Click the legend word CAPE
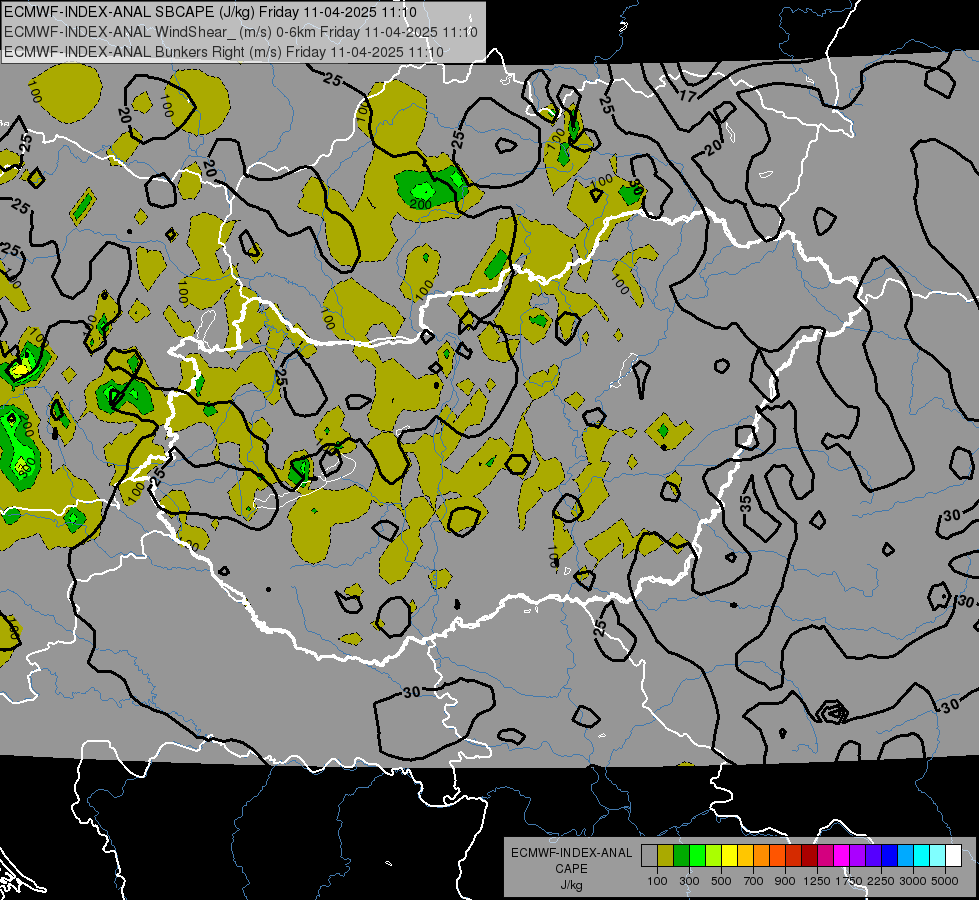The image size is (979, 900). pyautogui.click(x=571, y=869)
